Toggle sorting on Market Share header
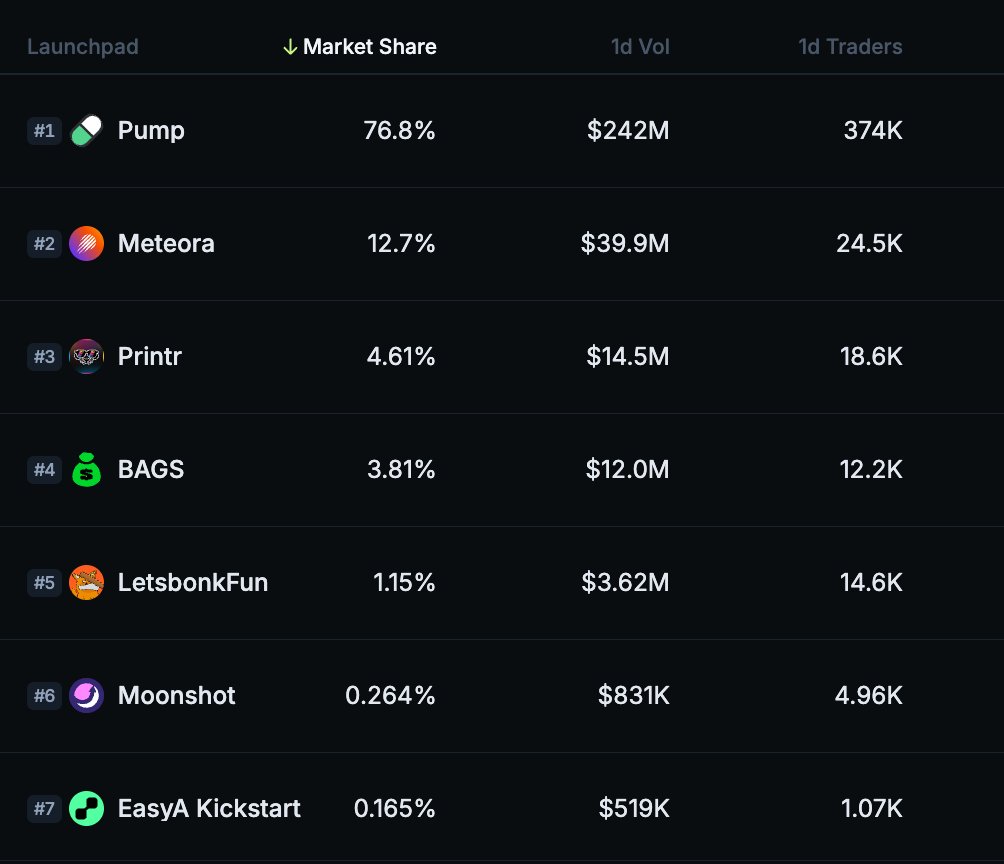 click(x=369, y=47)
